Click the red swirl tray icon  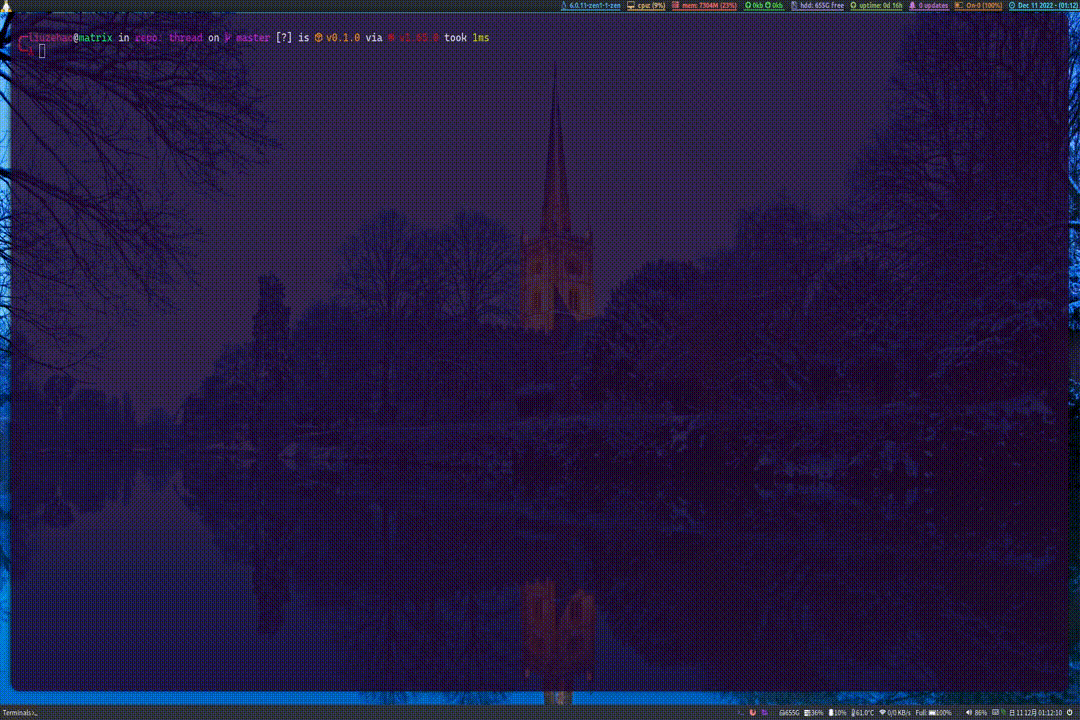[752, 712]
